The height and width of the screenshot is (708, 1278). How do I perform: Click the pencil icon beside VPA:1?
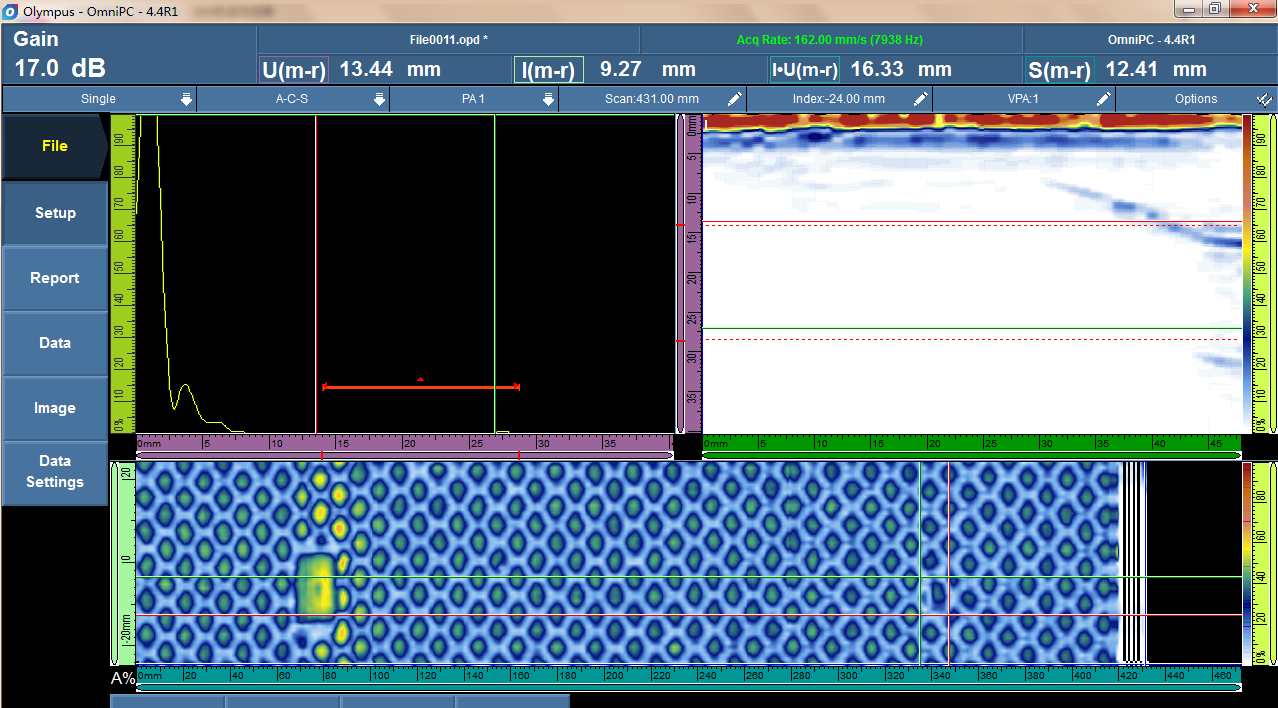(x=1103, y=99)
